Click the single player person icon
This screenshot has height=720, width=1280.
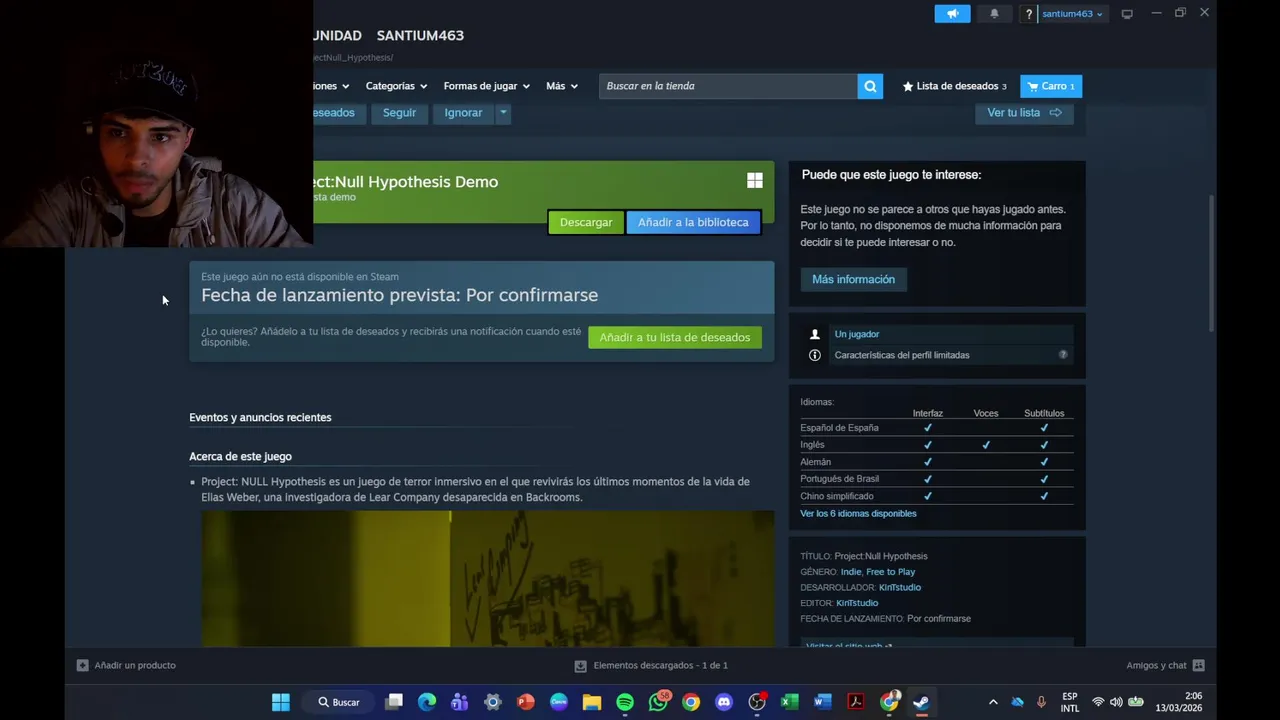pyautogui.click(x=815, y=334)
